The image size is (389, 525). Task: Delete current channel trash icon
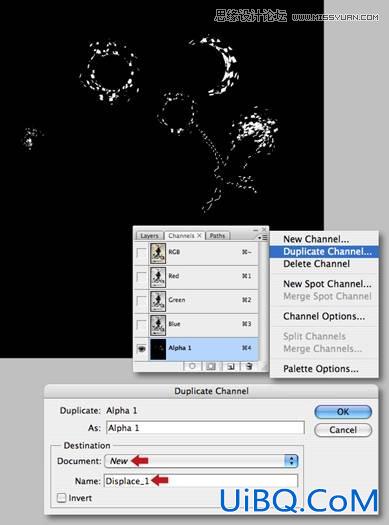pos(249,366)
